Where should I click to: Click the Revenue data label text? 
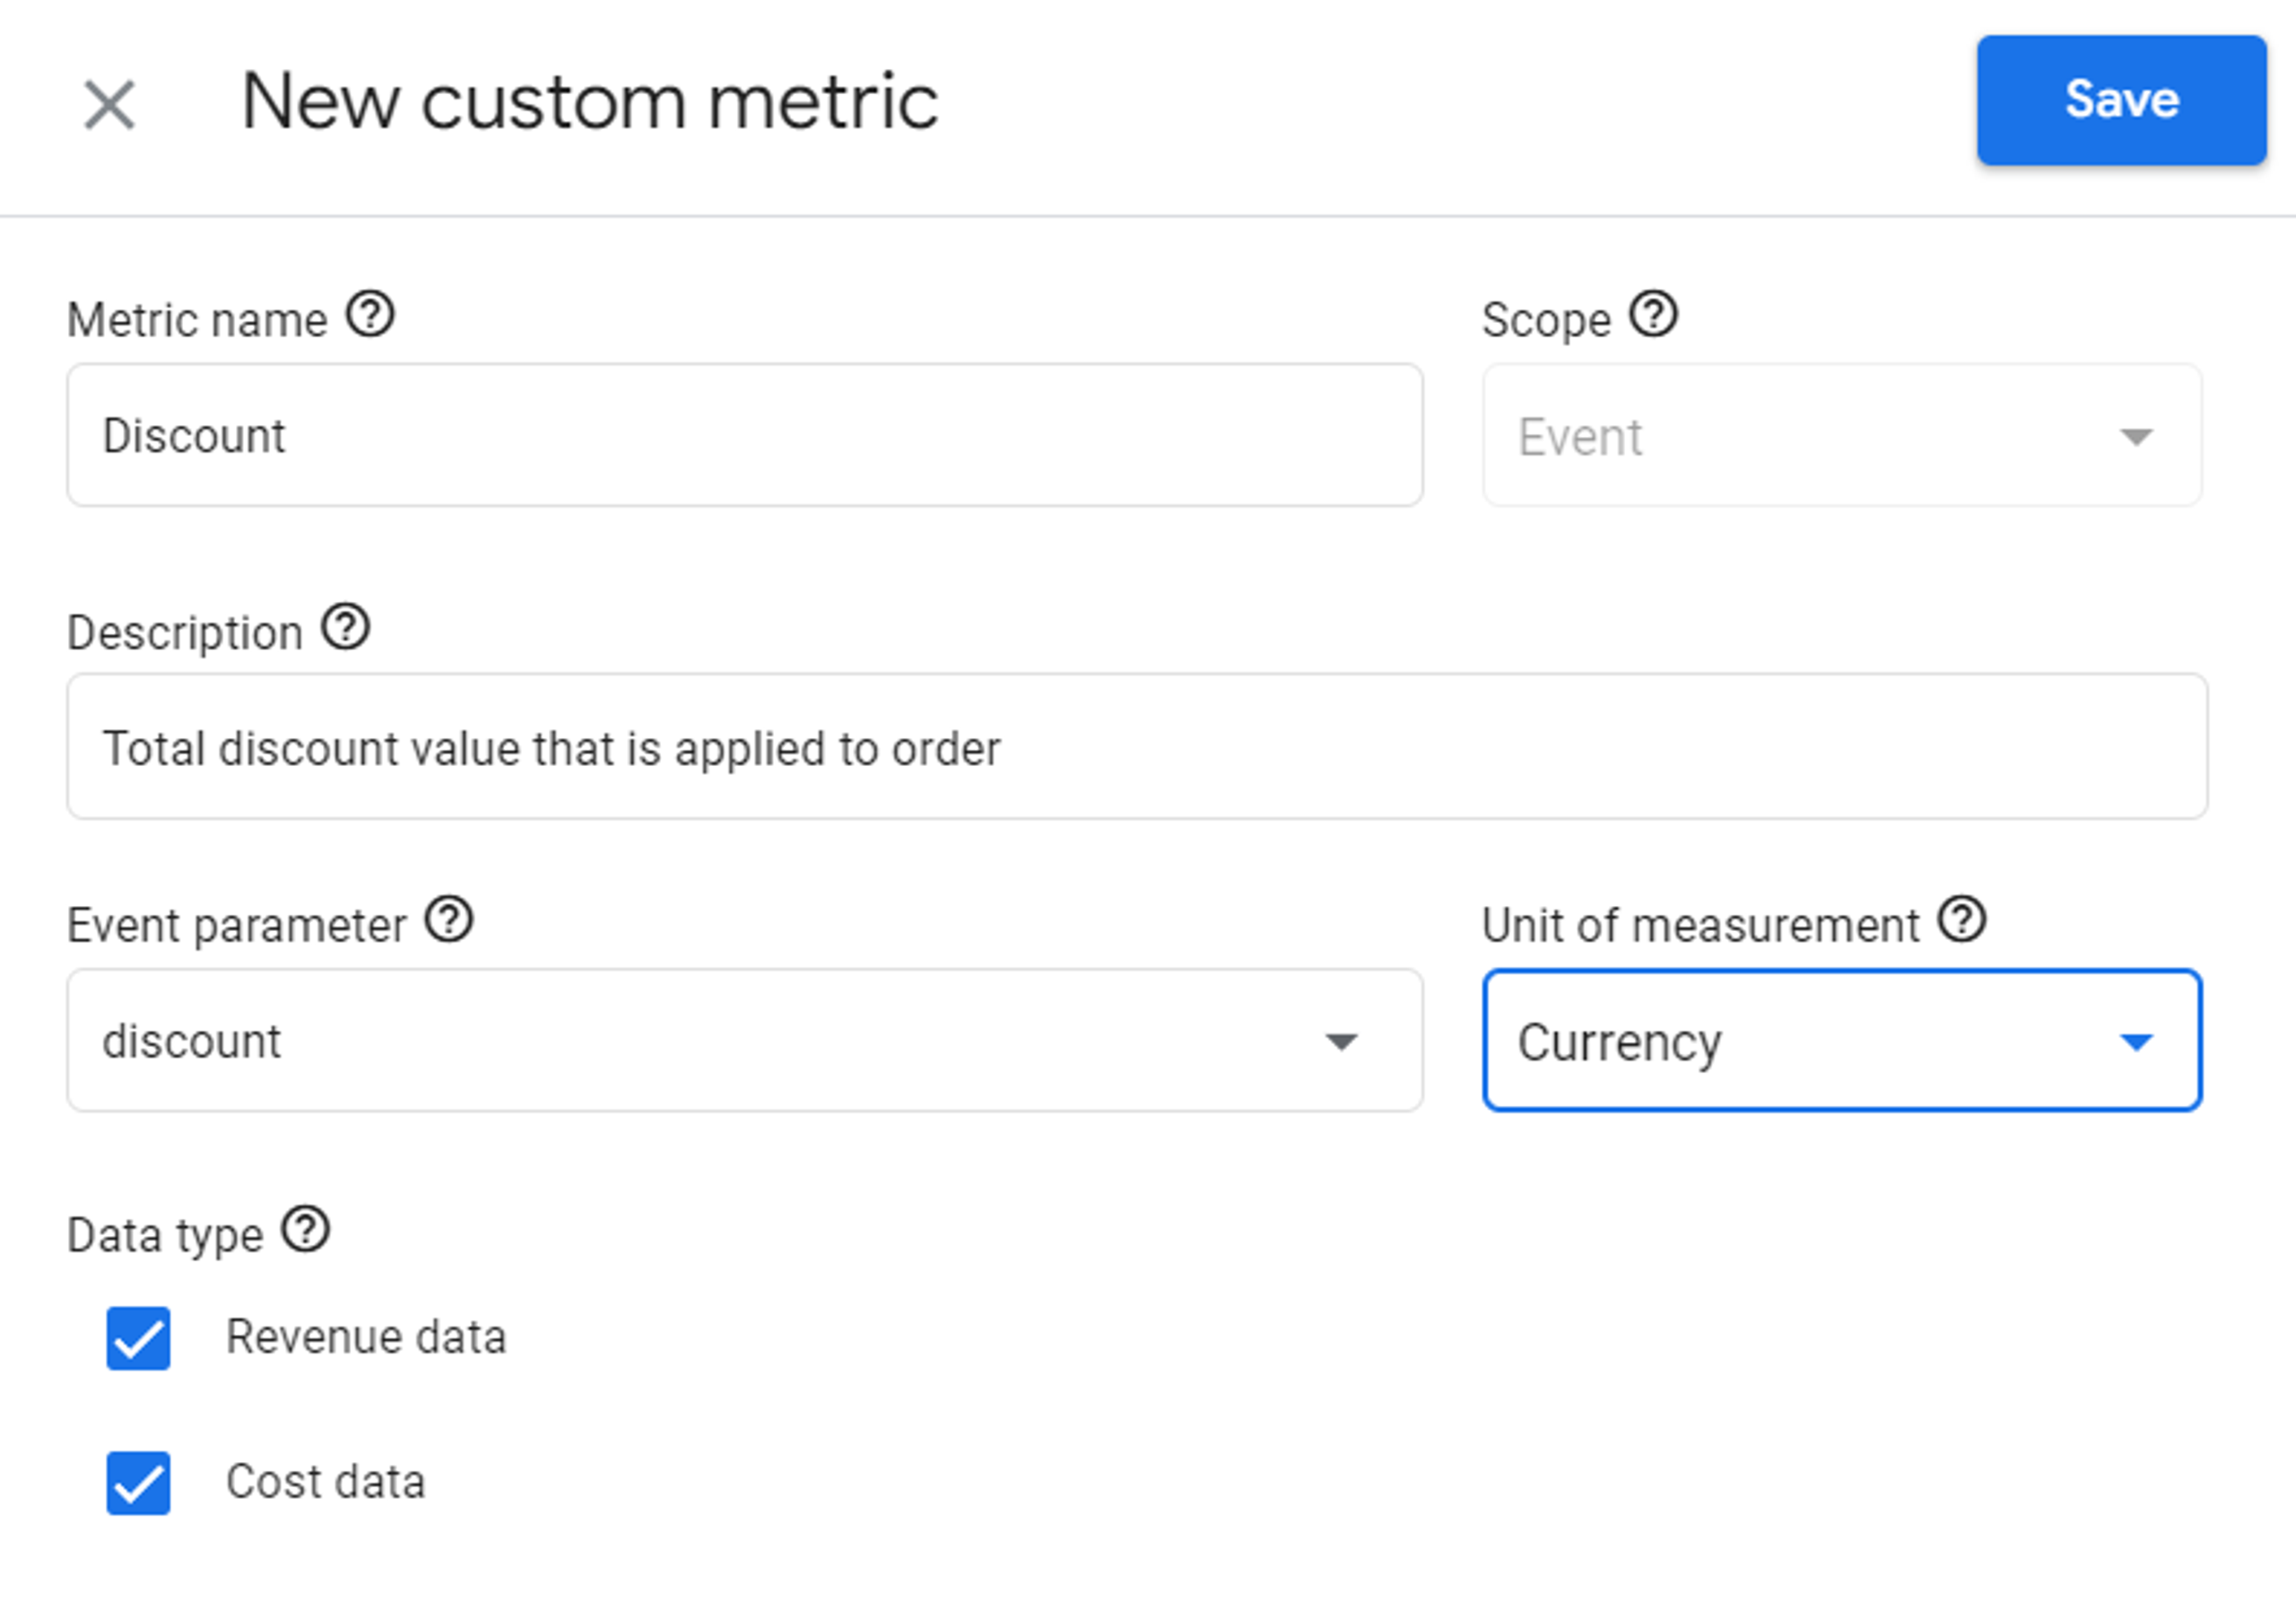coord(366,1338)
